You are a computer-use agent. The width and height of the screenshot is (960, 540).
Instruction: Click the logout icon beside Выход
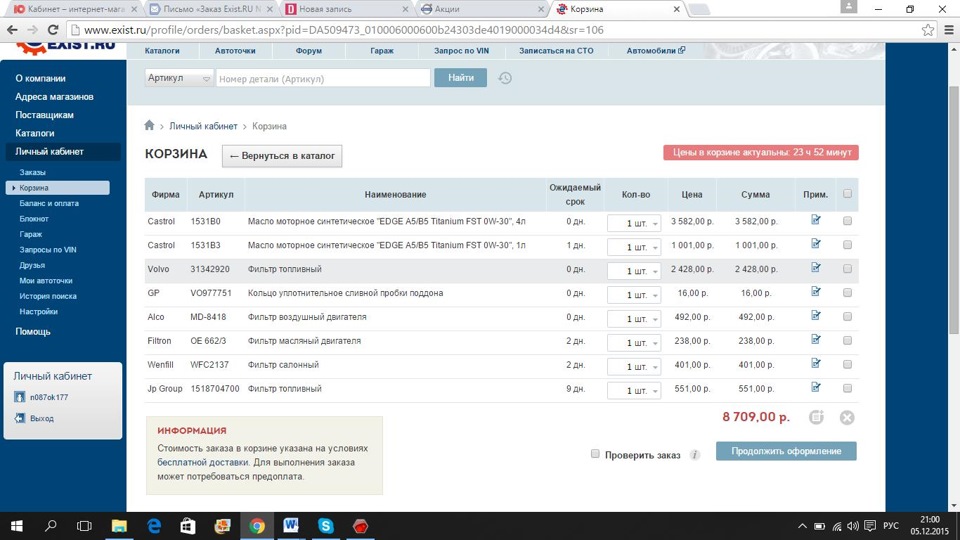tap(20, 418)
